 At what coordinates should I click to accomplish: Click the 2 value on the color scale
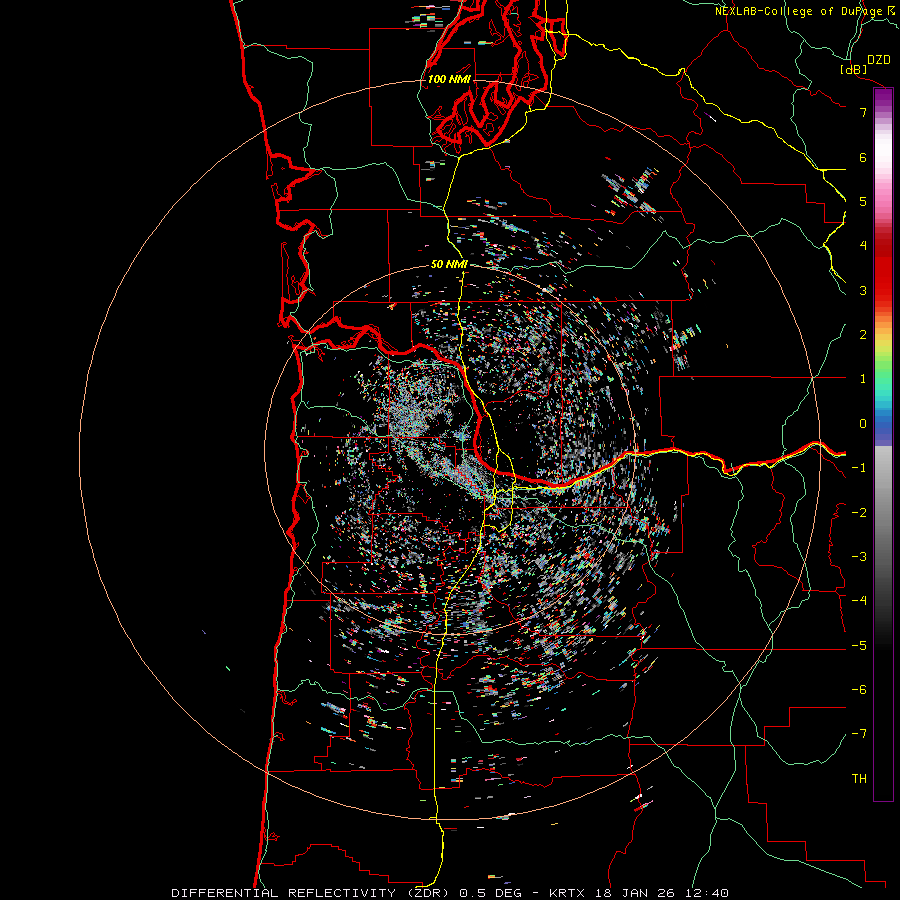tap(863, 335)
